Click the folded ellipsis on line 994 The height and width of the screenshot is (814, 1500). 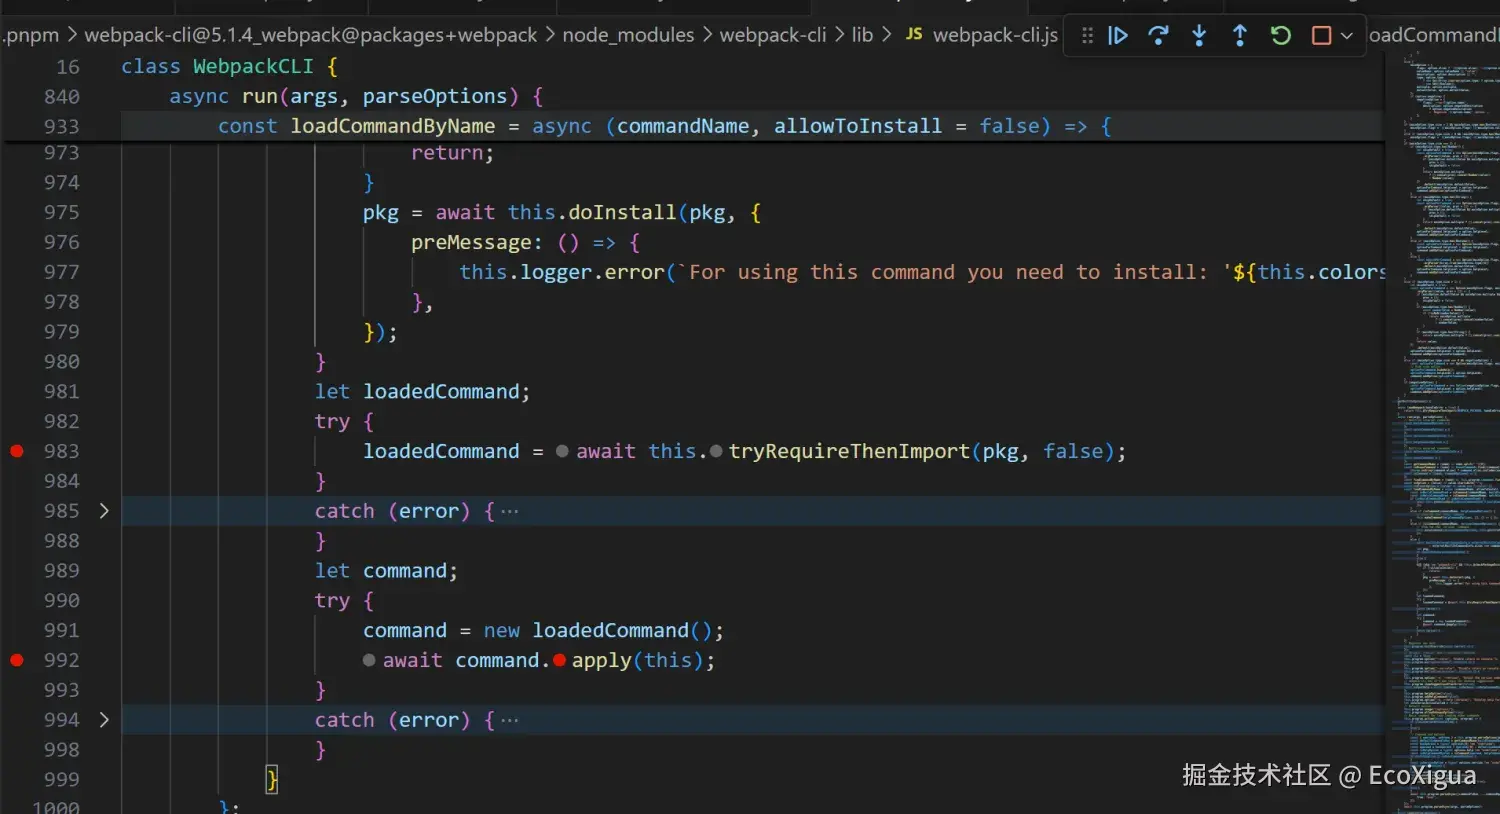click(510, 720)
